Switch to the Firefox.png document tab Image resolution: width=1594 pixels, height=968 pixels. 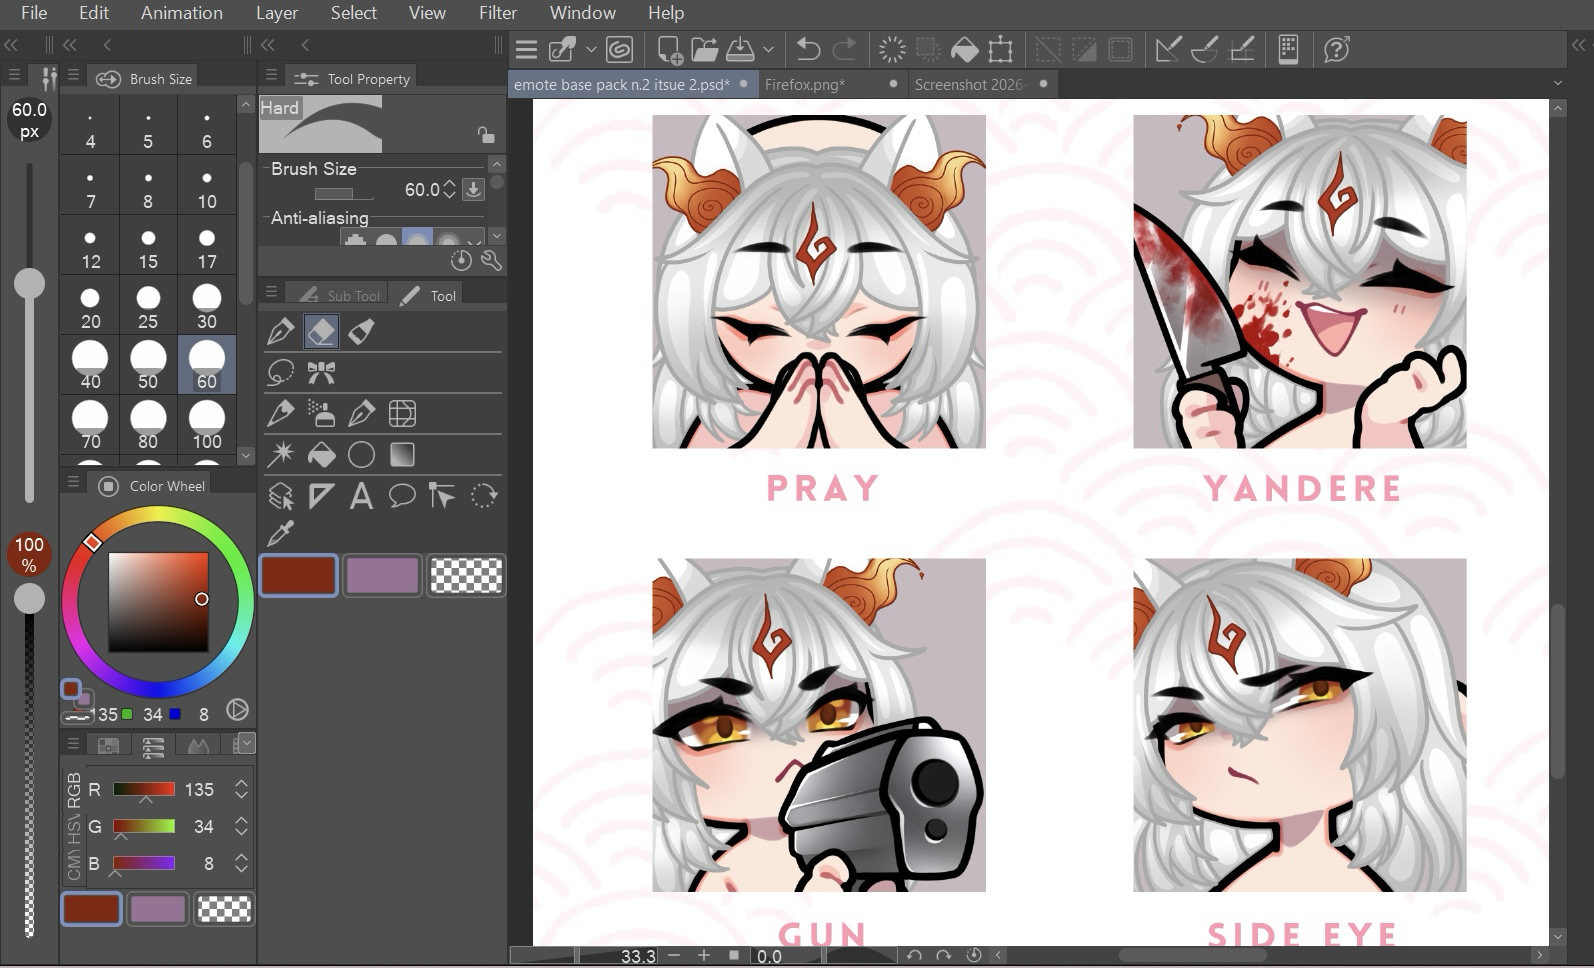tap(805, 84)
